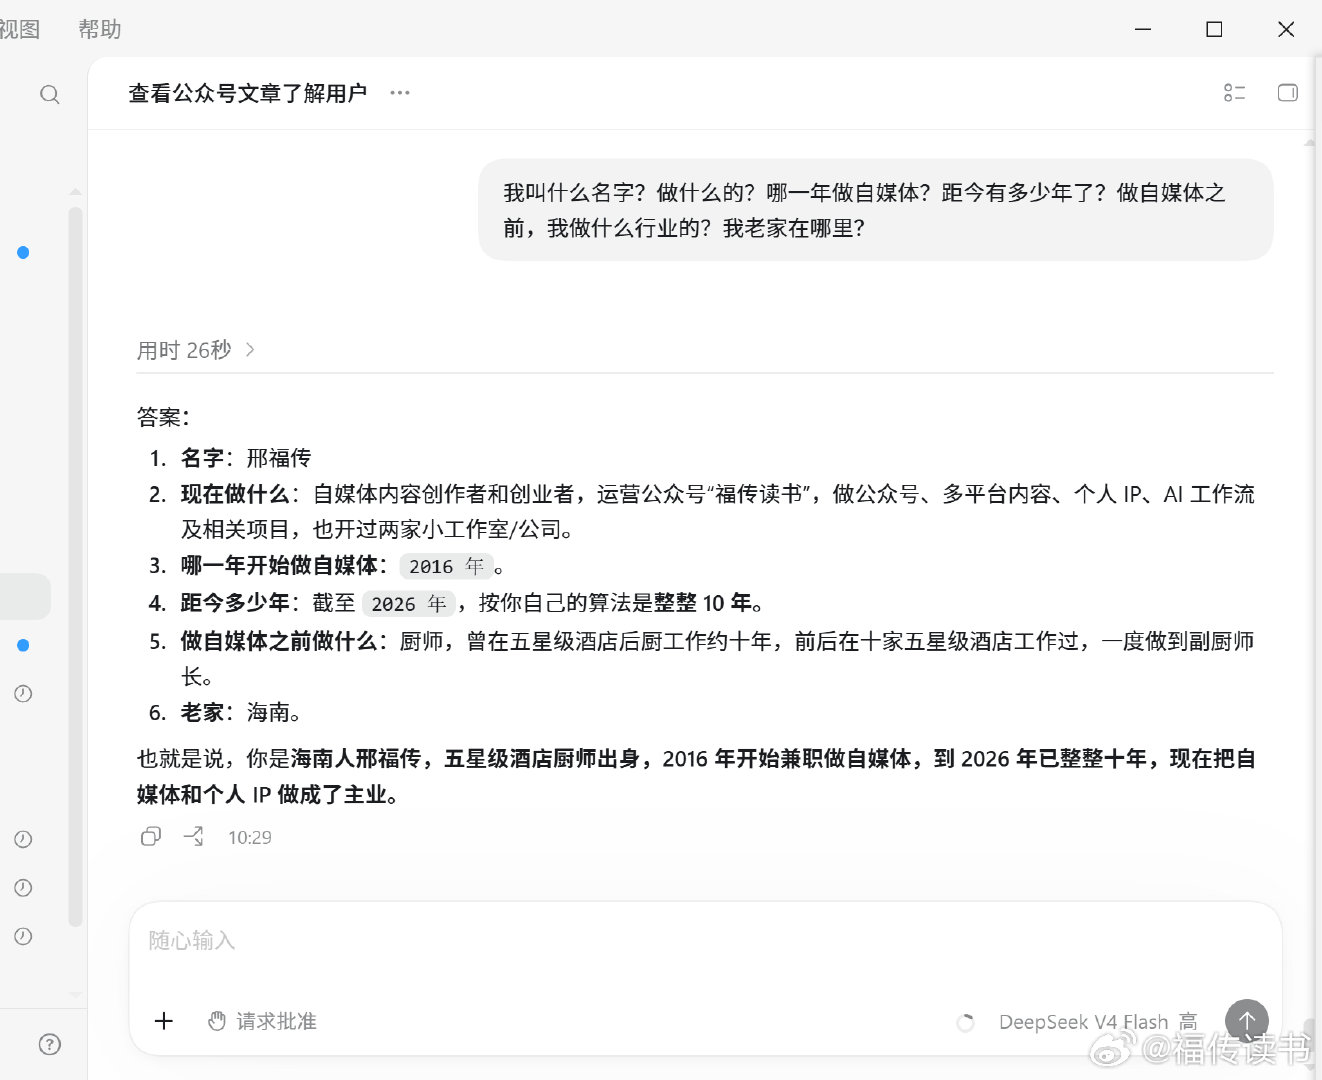The height and width of the screenshot is (1080, 1322).
Task: Click the 2016 年 highlighted value
Action: 446,566
